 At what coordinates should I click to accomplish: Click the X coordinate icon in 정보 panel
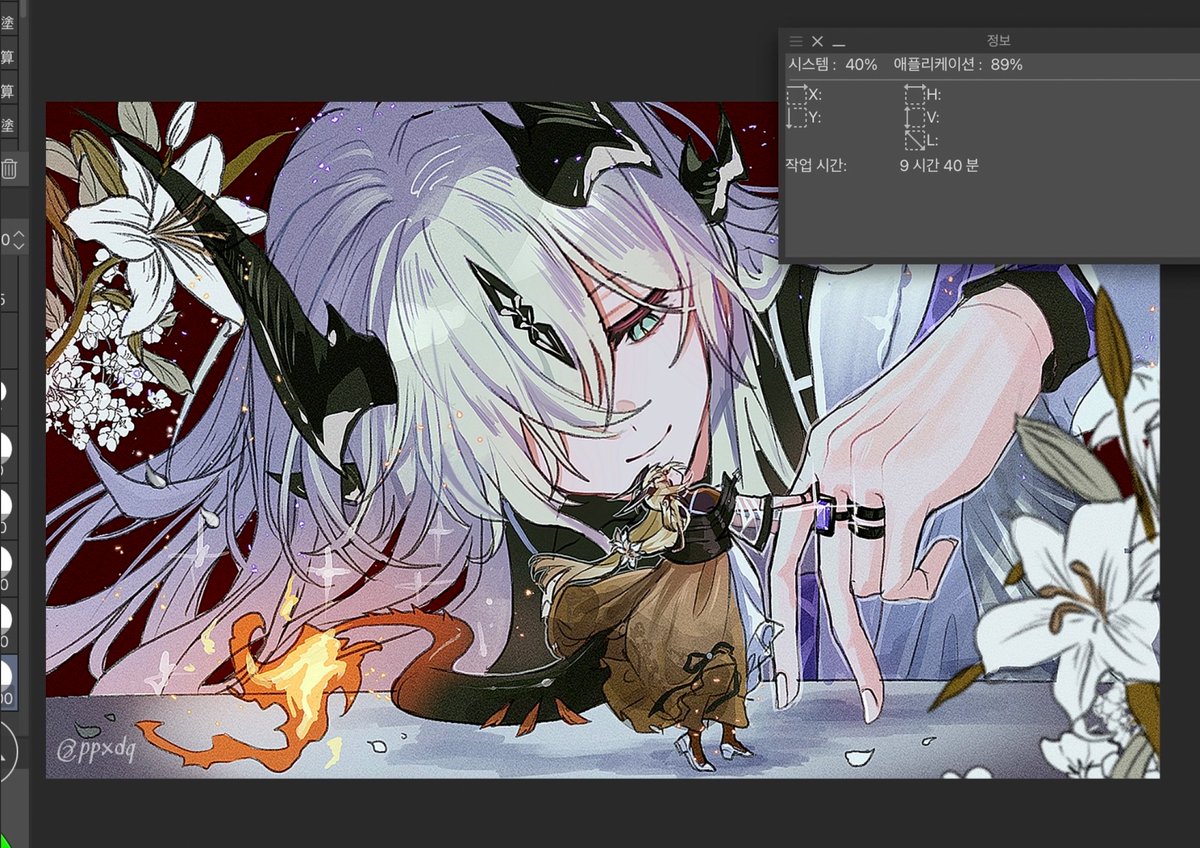coord(797,94)
